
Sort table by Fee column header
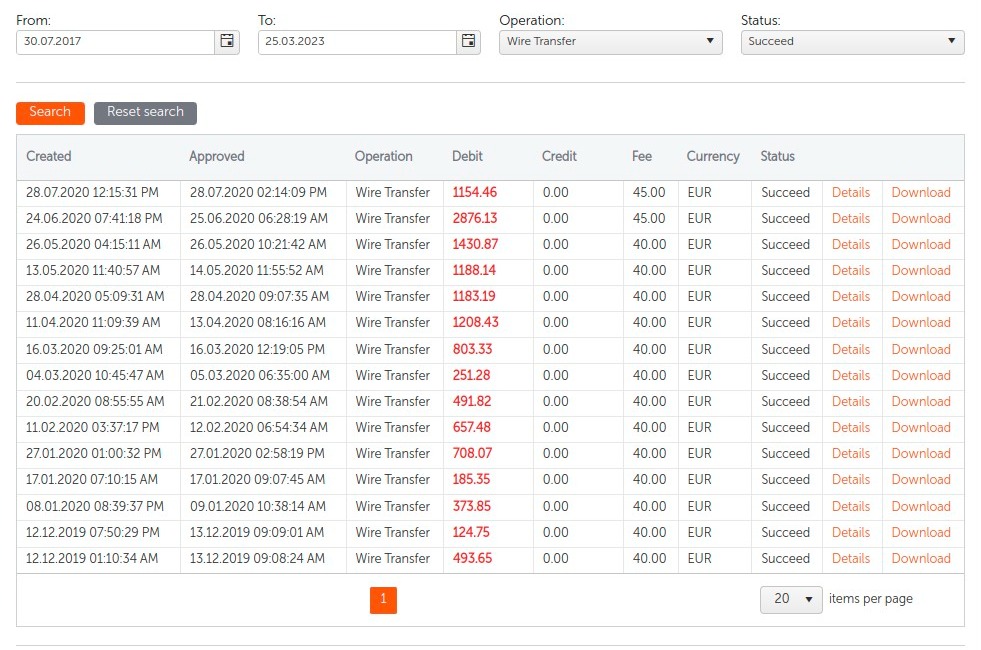click(x=642, y=157)
